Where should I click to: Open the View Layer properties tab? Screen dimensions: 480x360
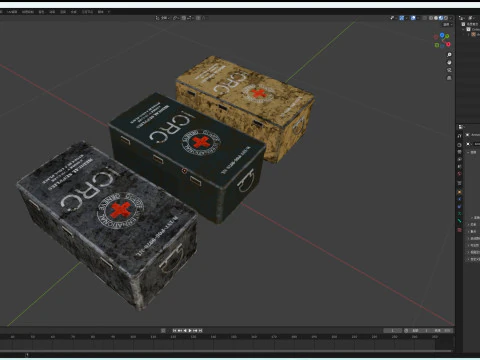(x=459, y=159)
